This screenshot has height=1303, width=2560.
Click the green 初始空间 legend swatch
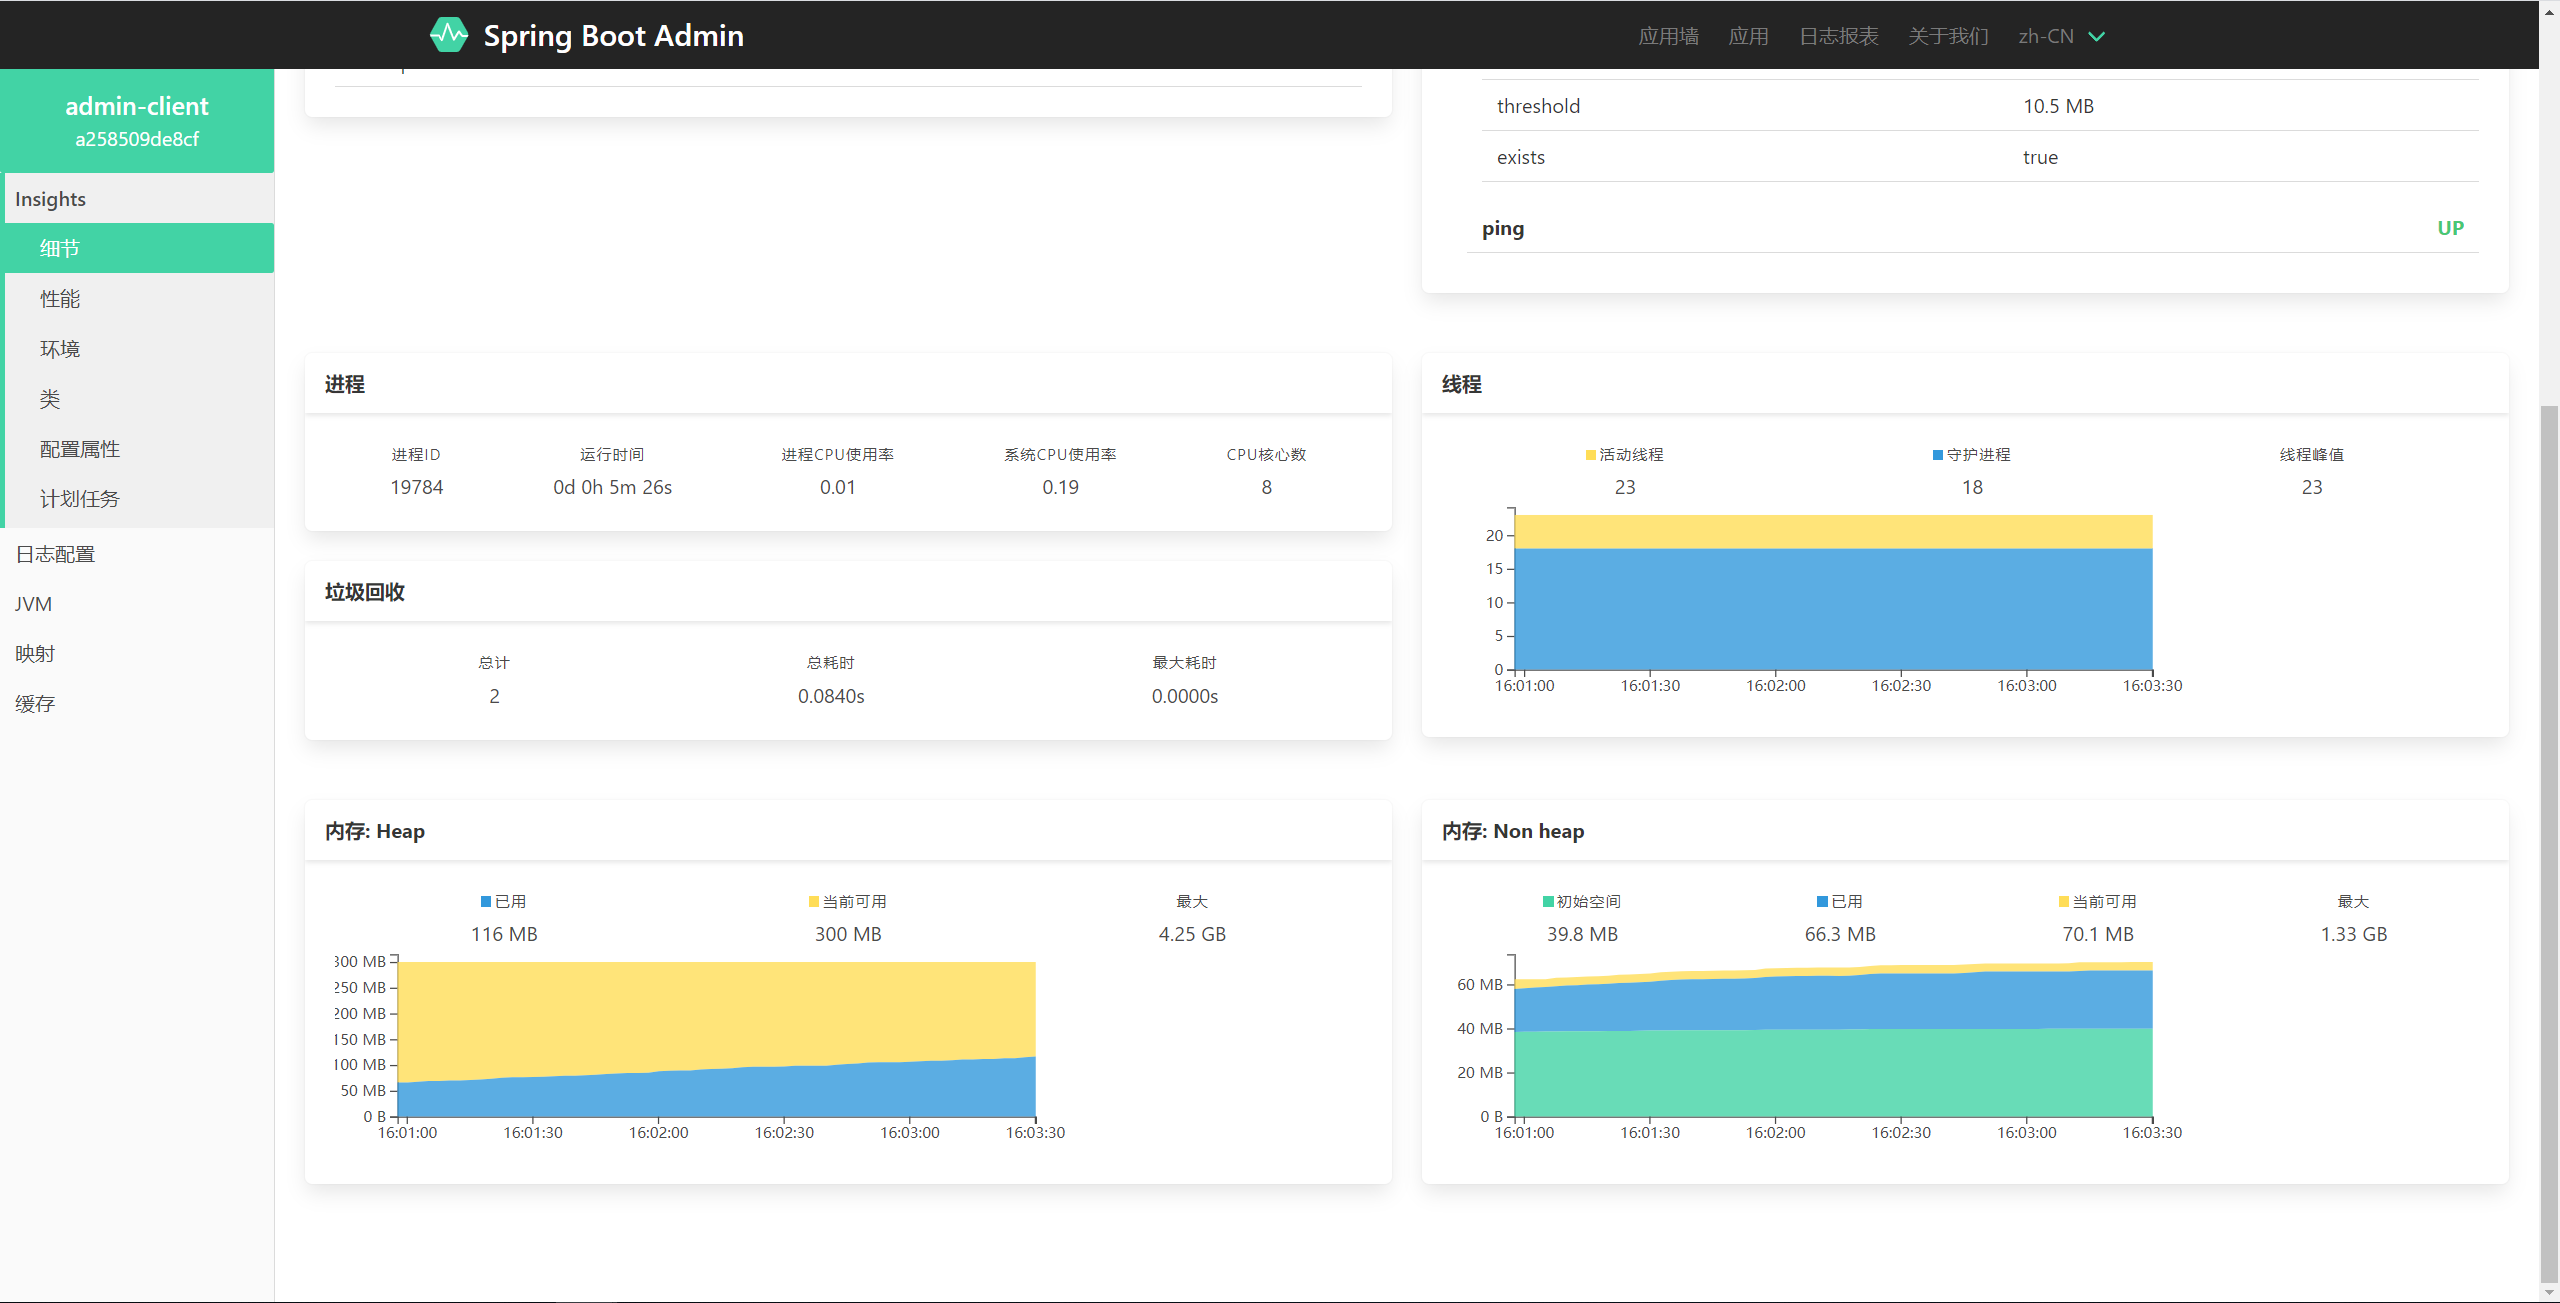(1548, 902)
